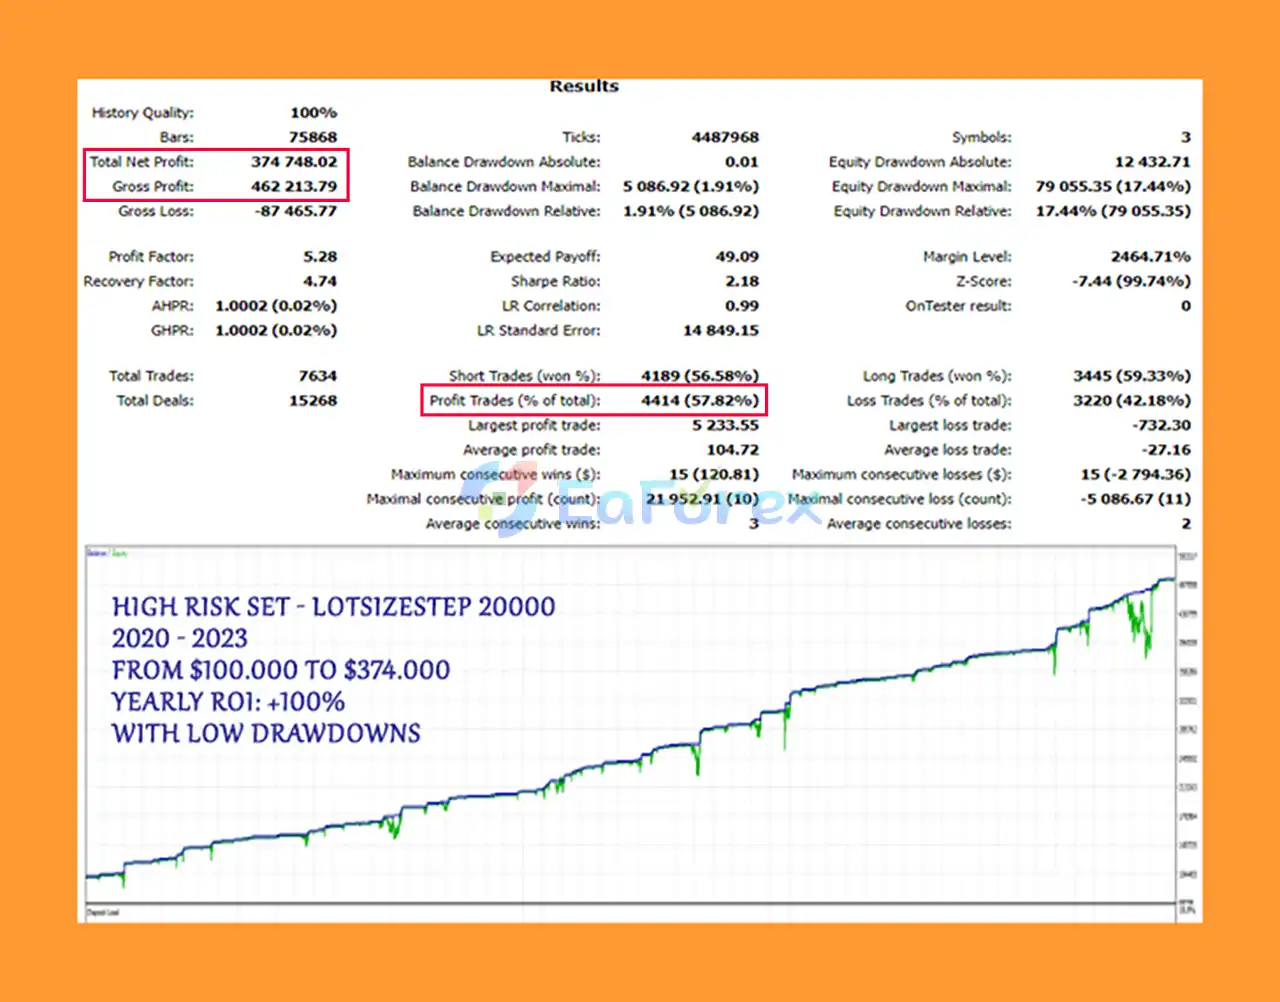Click the Equity legend label on chart
The width and height of the screenshot is (1280, 1002).
point(119,552)
